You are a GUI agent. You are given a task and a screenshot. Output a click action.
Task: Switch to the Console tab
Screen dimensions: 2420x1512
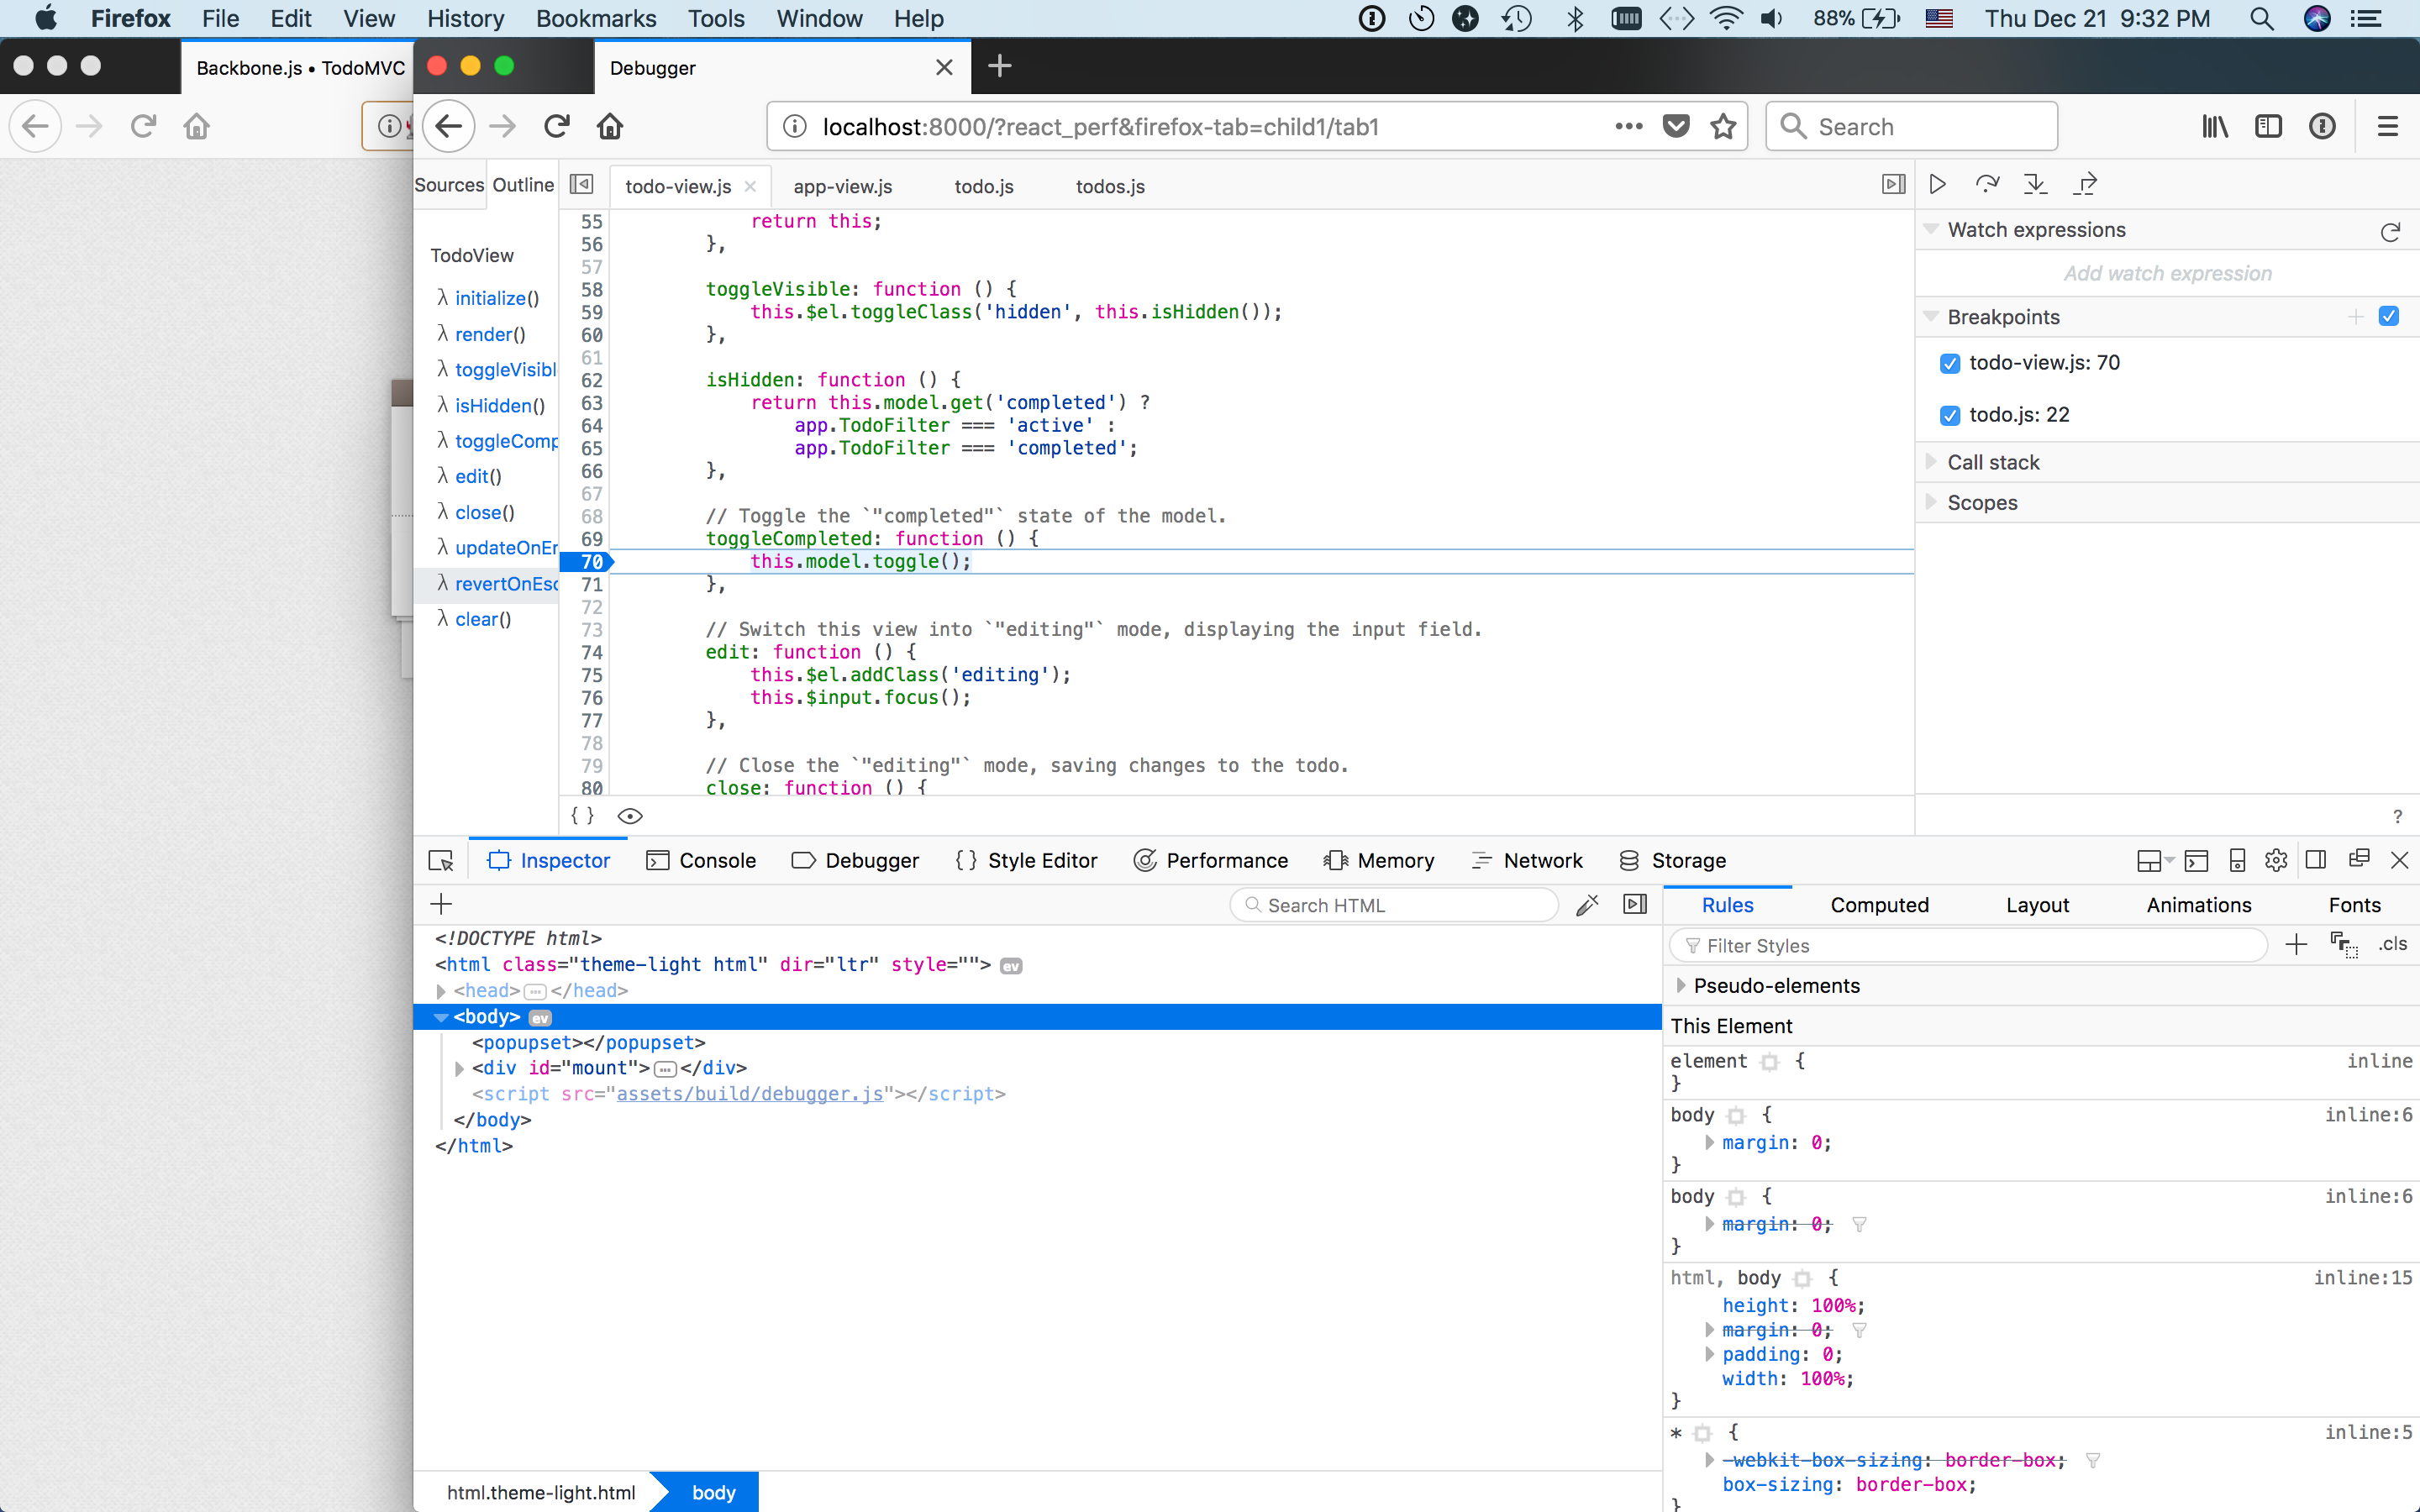point(701,860)
